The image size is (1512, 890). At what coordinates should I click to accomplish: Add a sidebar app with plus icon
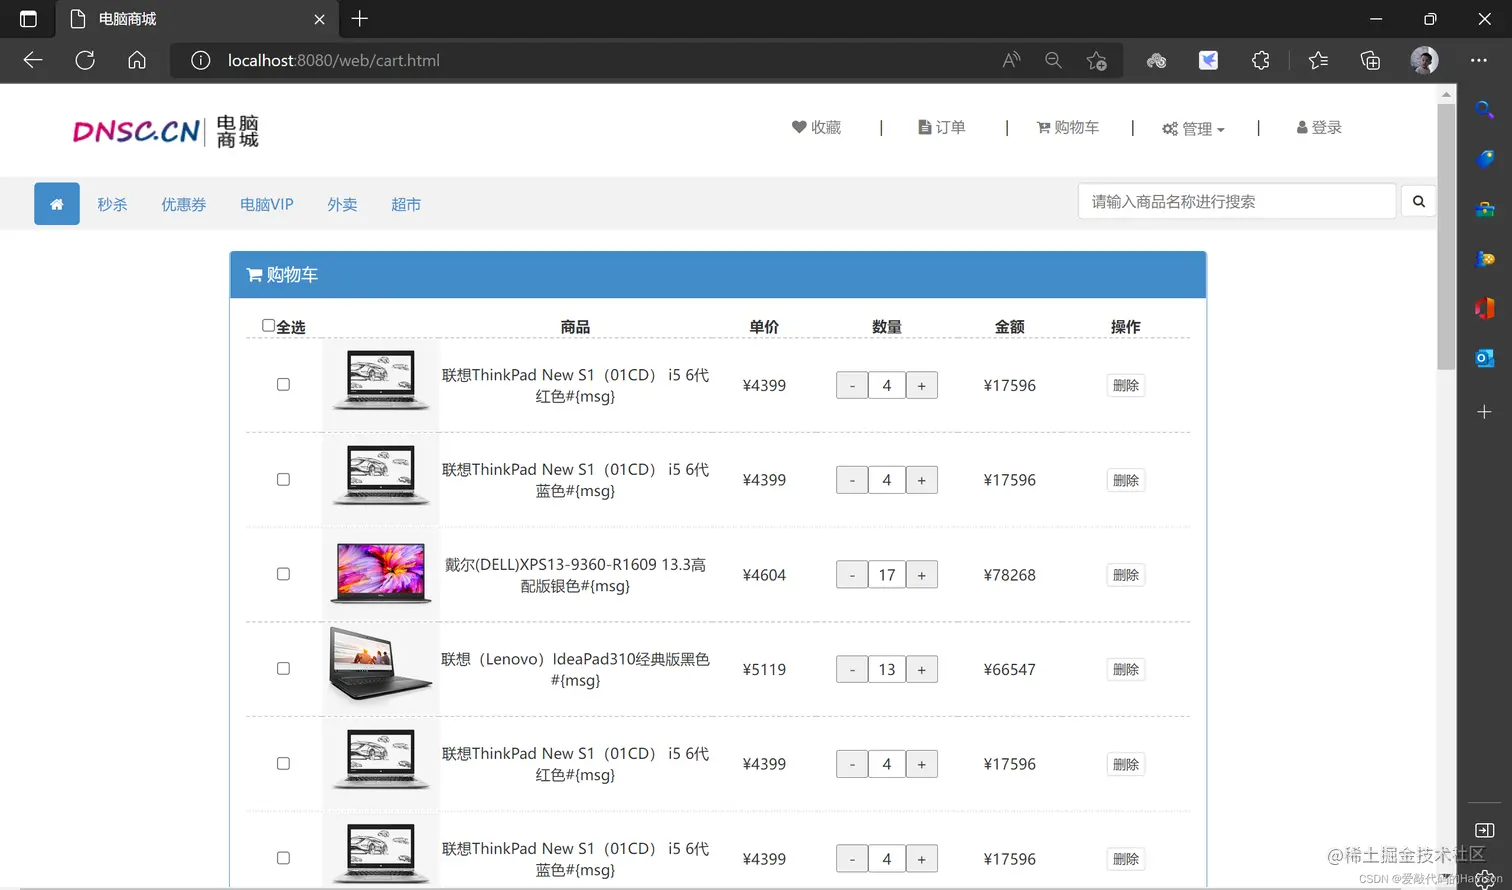pos(1485,412)
